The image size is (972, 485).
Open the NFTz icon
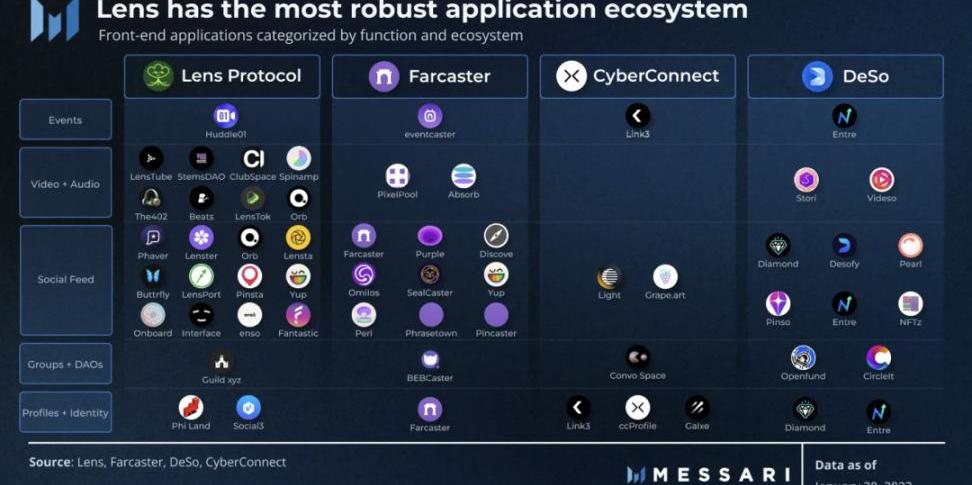pos(911,304)
